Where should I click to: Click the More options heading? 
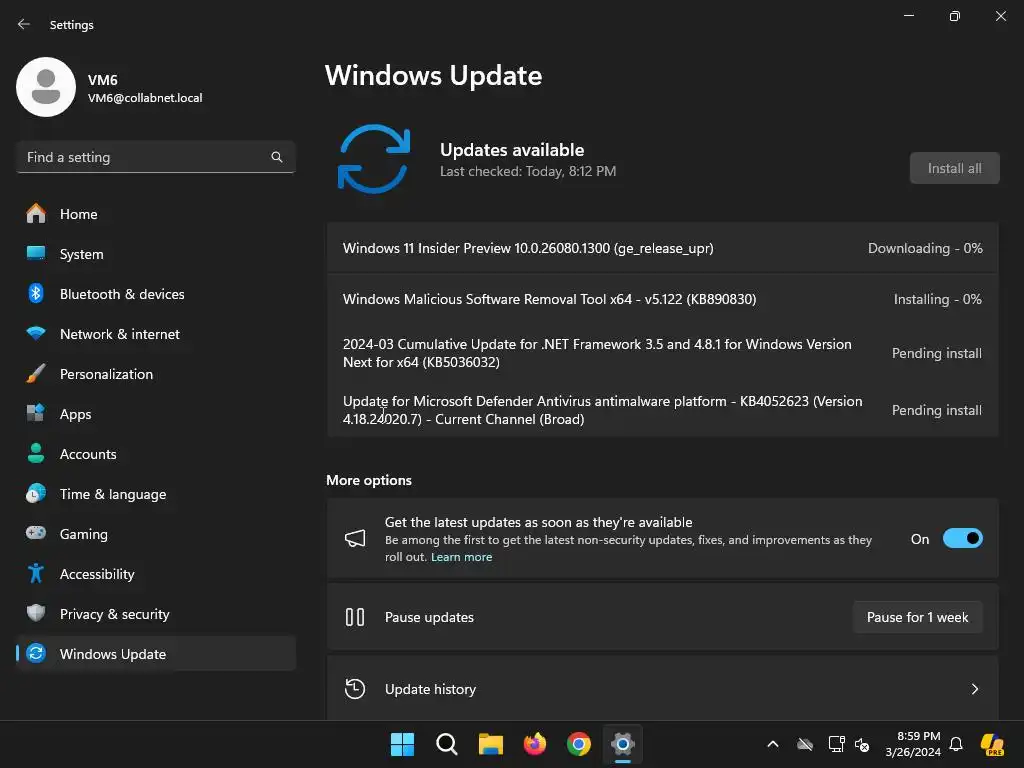coord(369,480)
